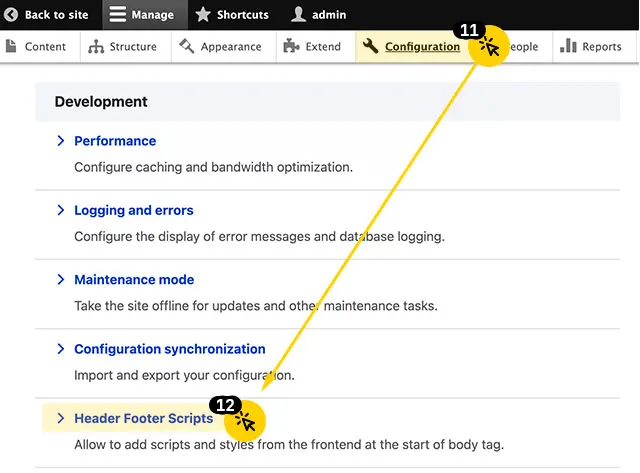This screenshot has width=640, height=473.
Task: Click the Extend puzzle piece icon
Action: 291,46
